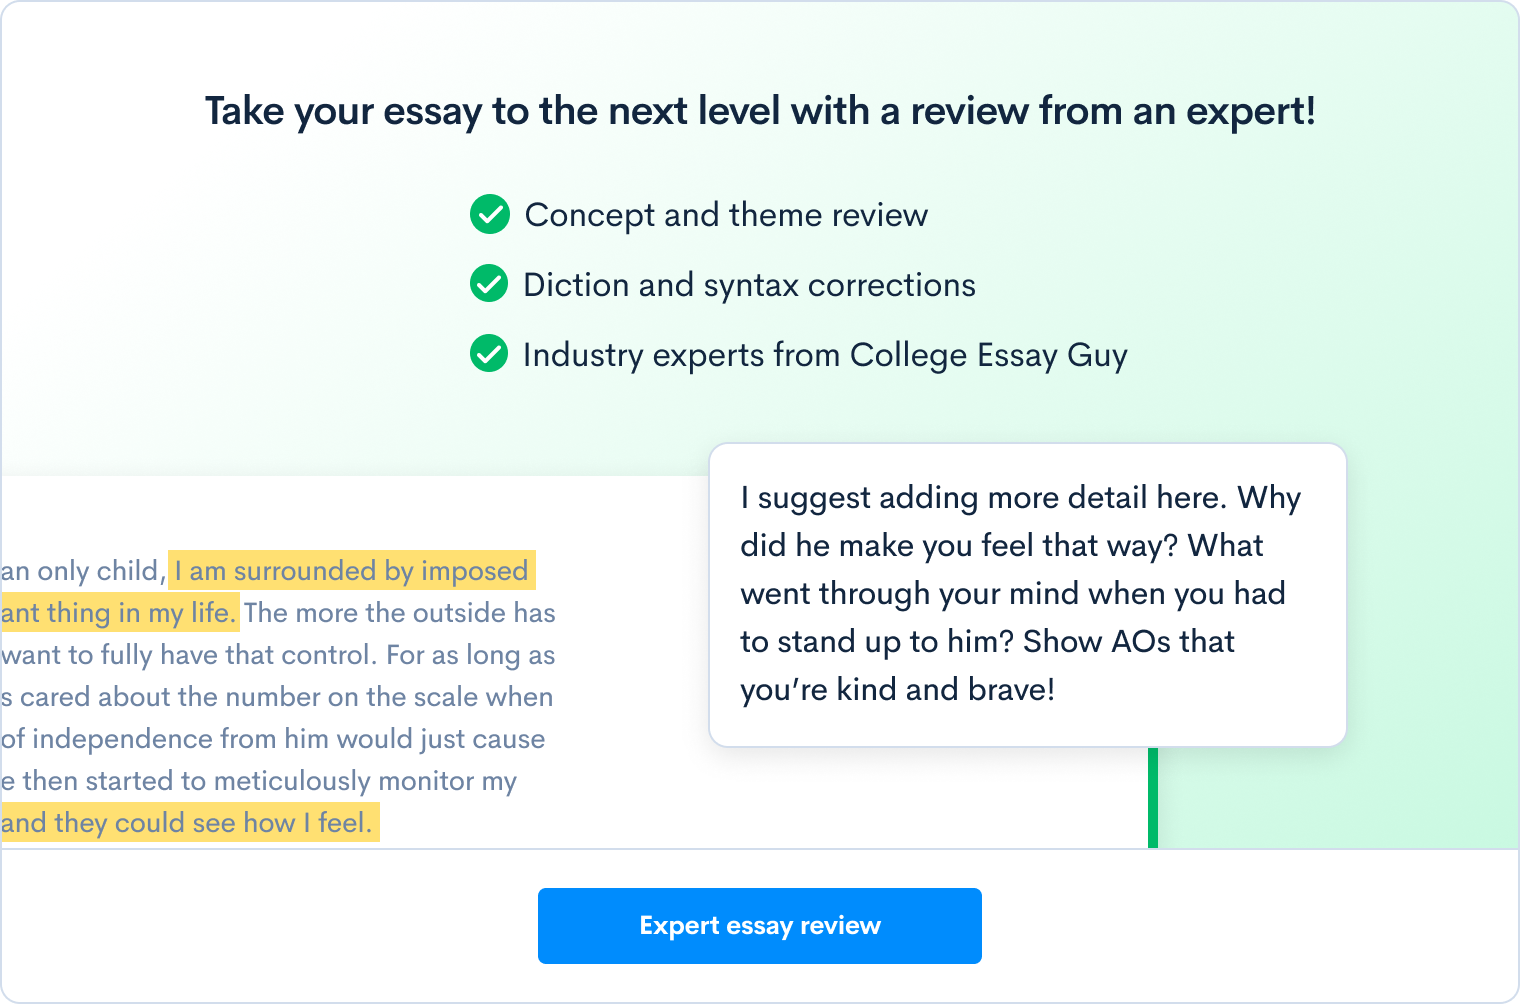The image size is (1520, 1004).
Task: Click inside the essay text about the scale
Action: pyautogui.click(x=277, y=697)
